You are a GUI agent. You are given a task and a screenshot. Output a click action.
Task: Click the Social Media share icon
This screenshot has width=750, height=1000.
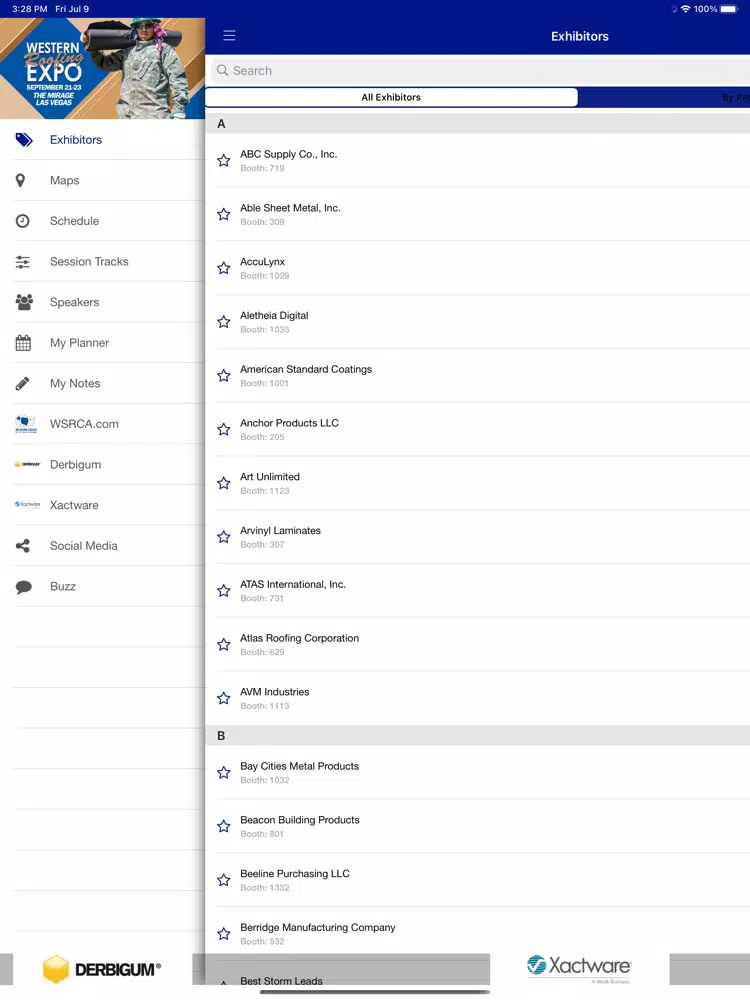point(22,546)
